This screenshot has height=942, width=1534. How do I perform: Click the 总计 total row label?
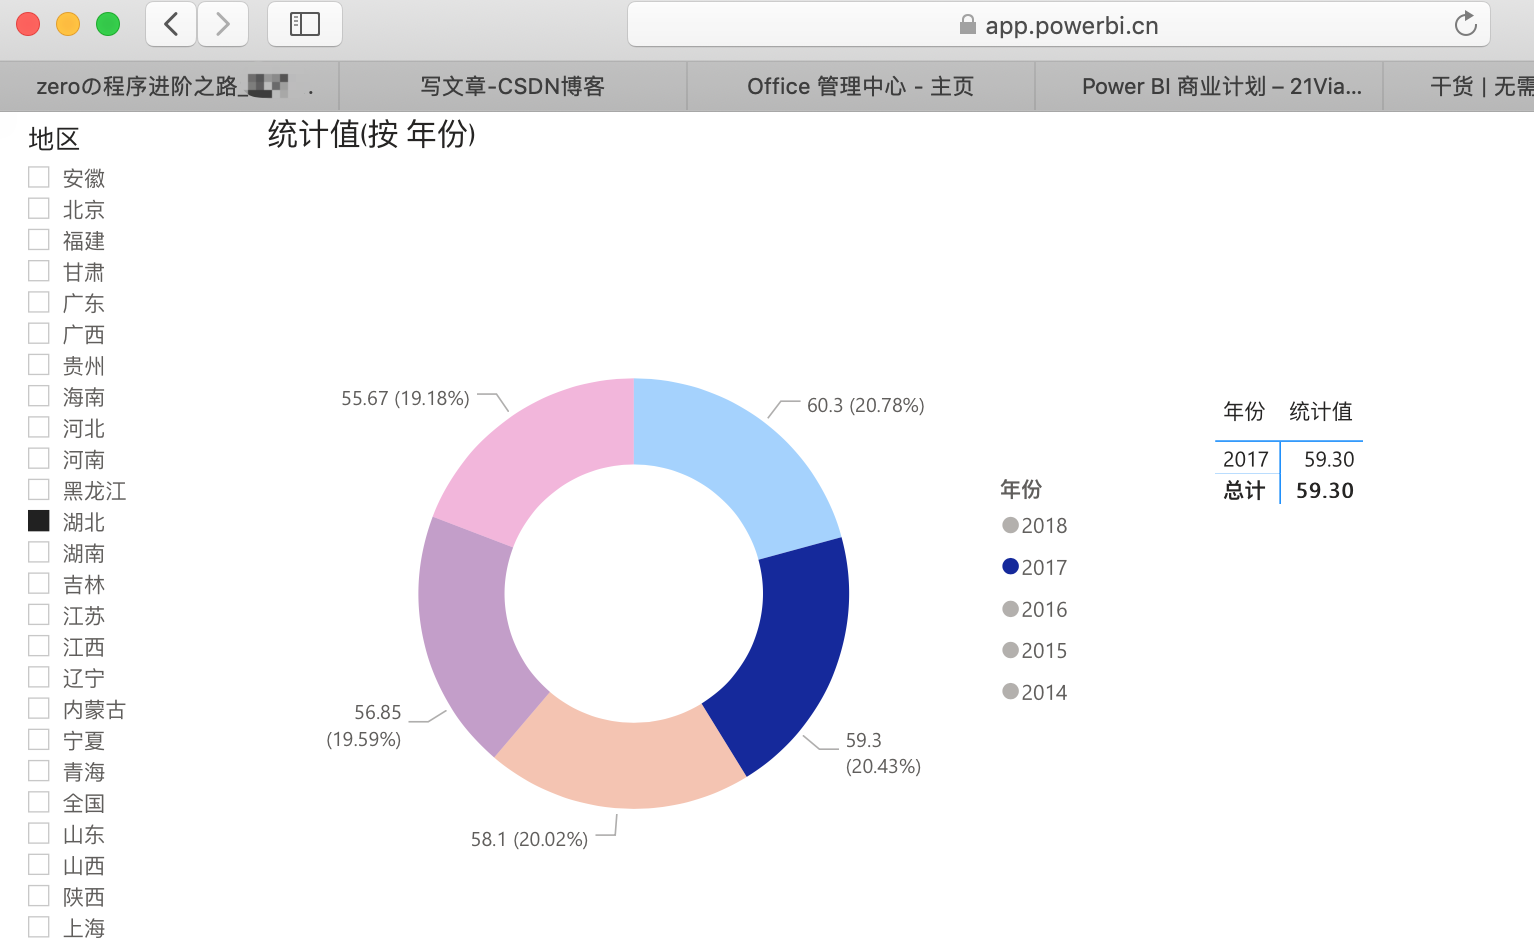[x=1244, y=490]
